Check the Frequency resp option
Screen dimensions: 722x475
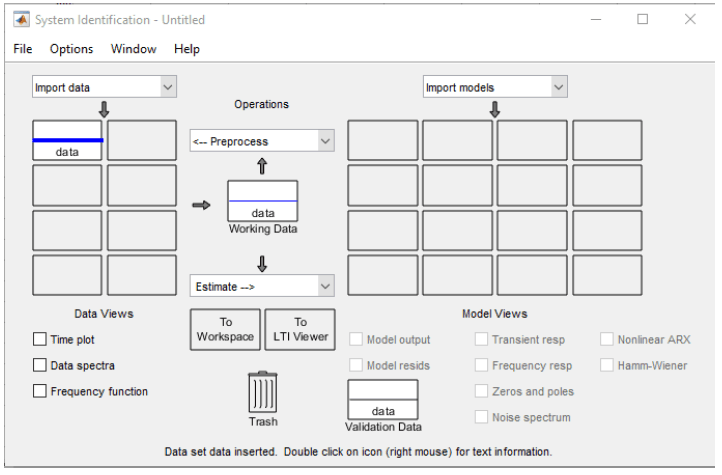[x=481, y=365]
